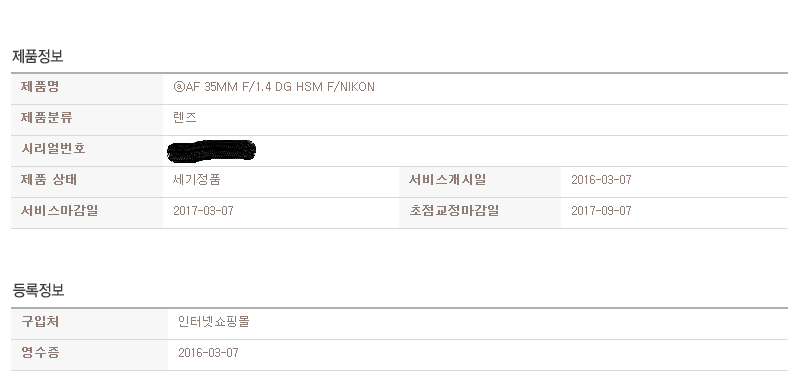Select the 제품분류 label
This screenshot has width=812, height=391.
point(47,118)
